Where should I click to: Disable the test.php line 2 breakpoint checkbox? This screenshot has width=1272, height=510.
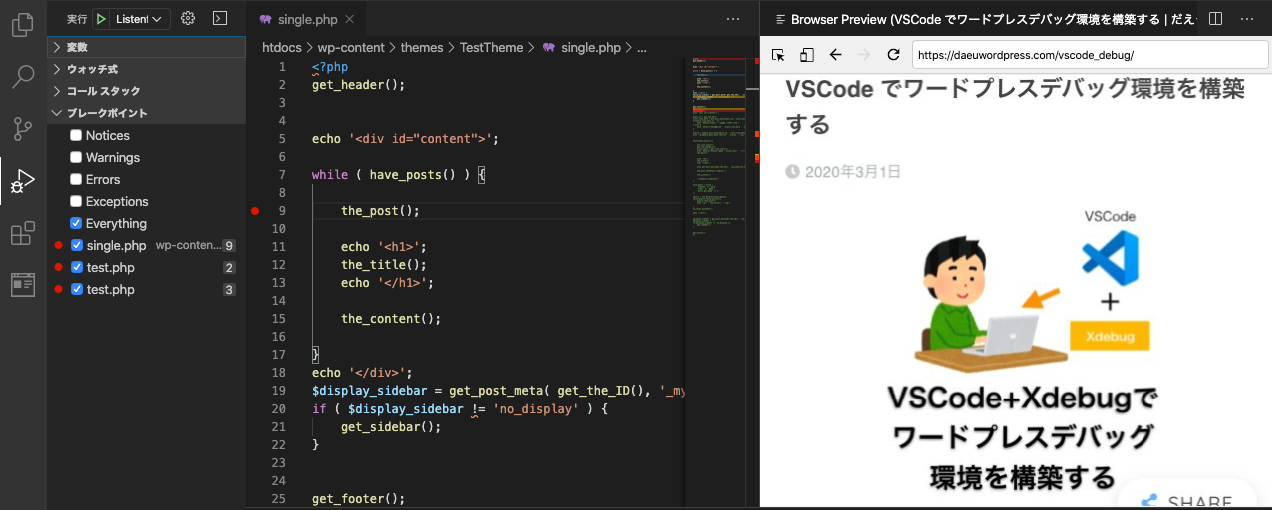[76, 267]
